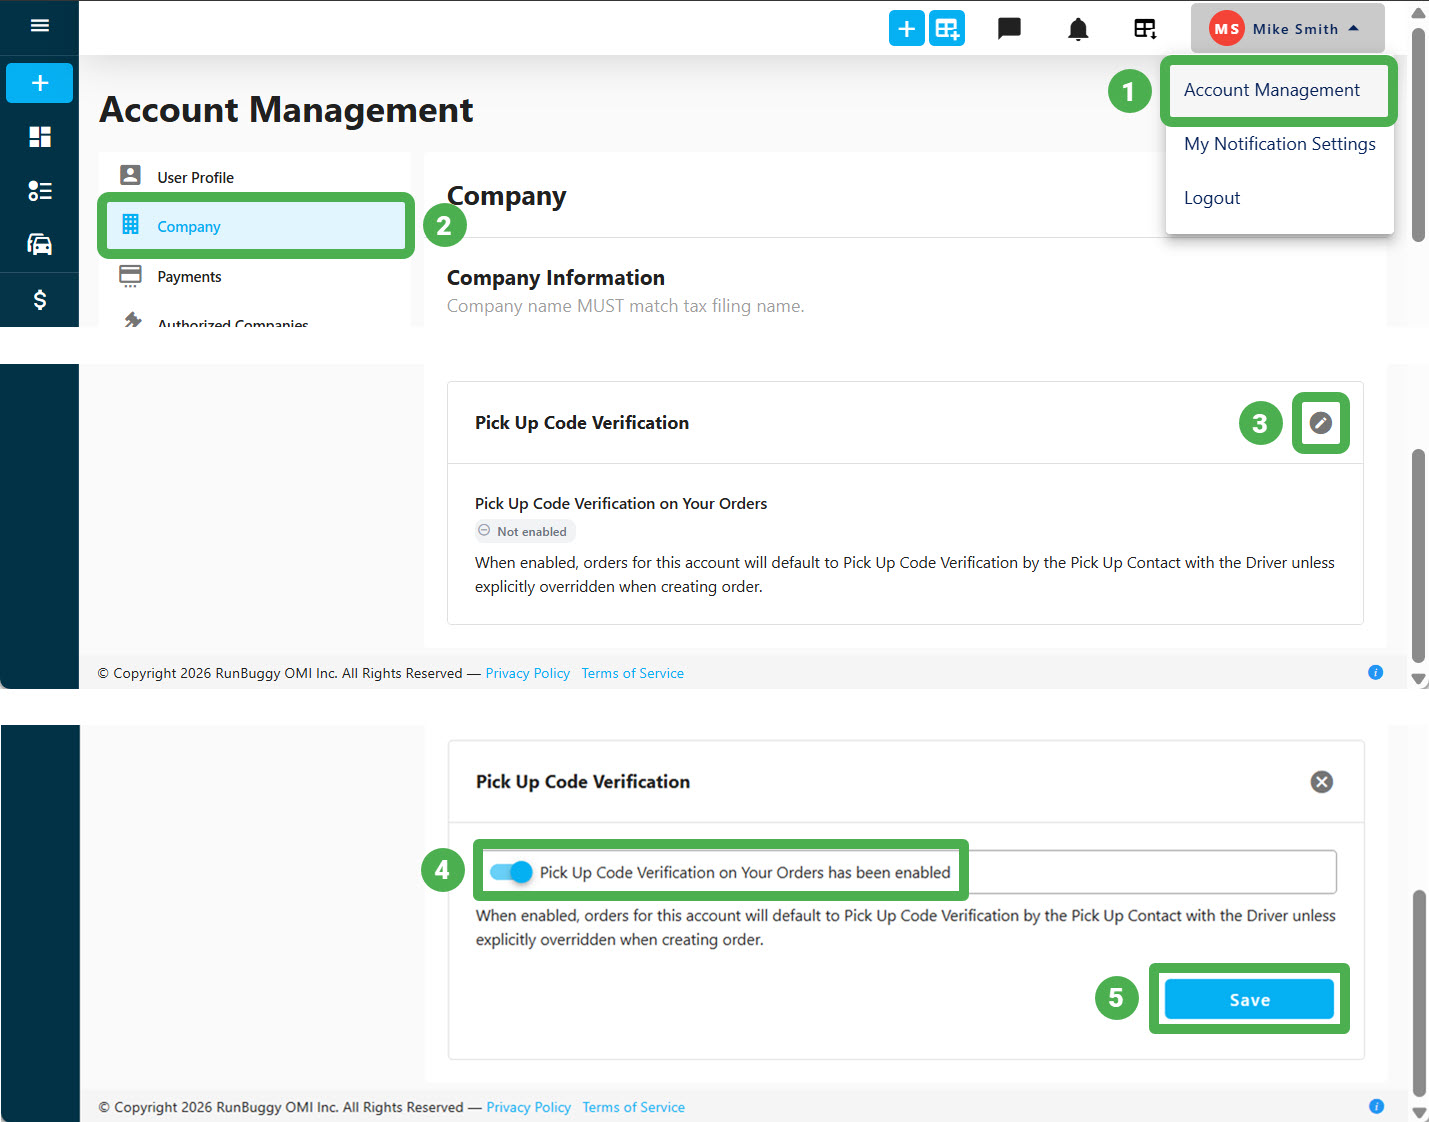Viewport: 1429px width, 1122px height.
Task: Expand the Mike Smith user dropdown
Action: pyautogui.click(x=1287, y=28)
